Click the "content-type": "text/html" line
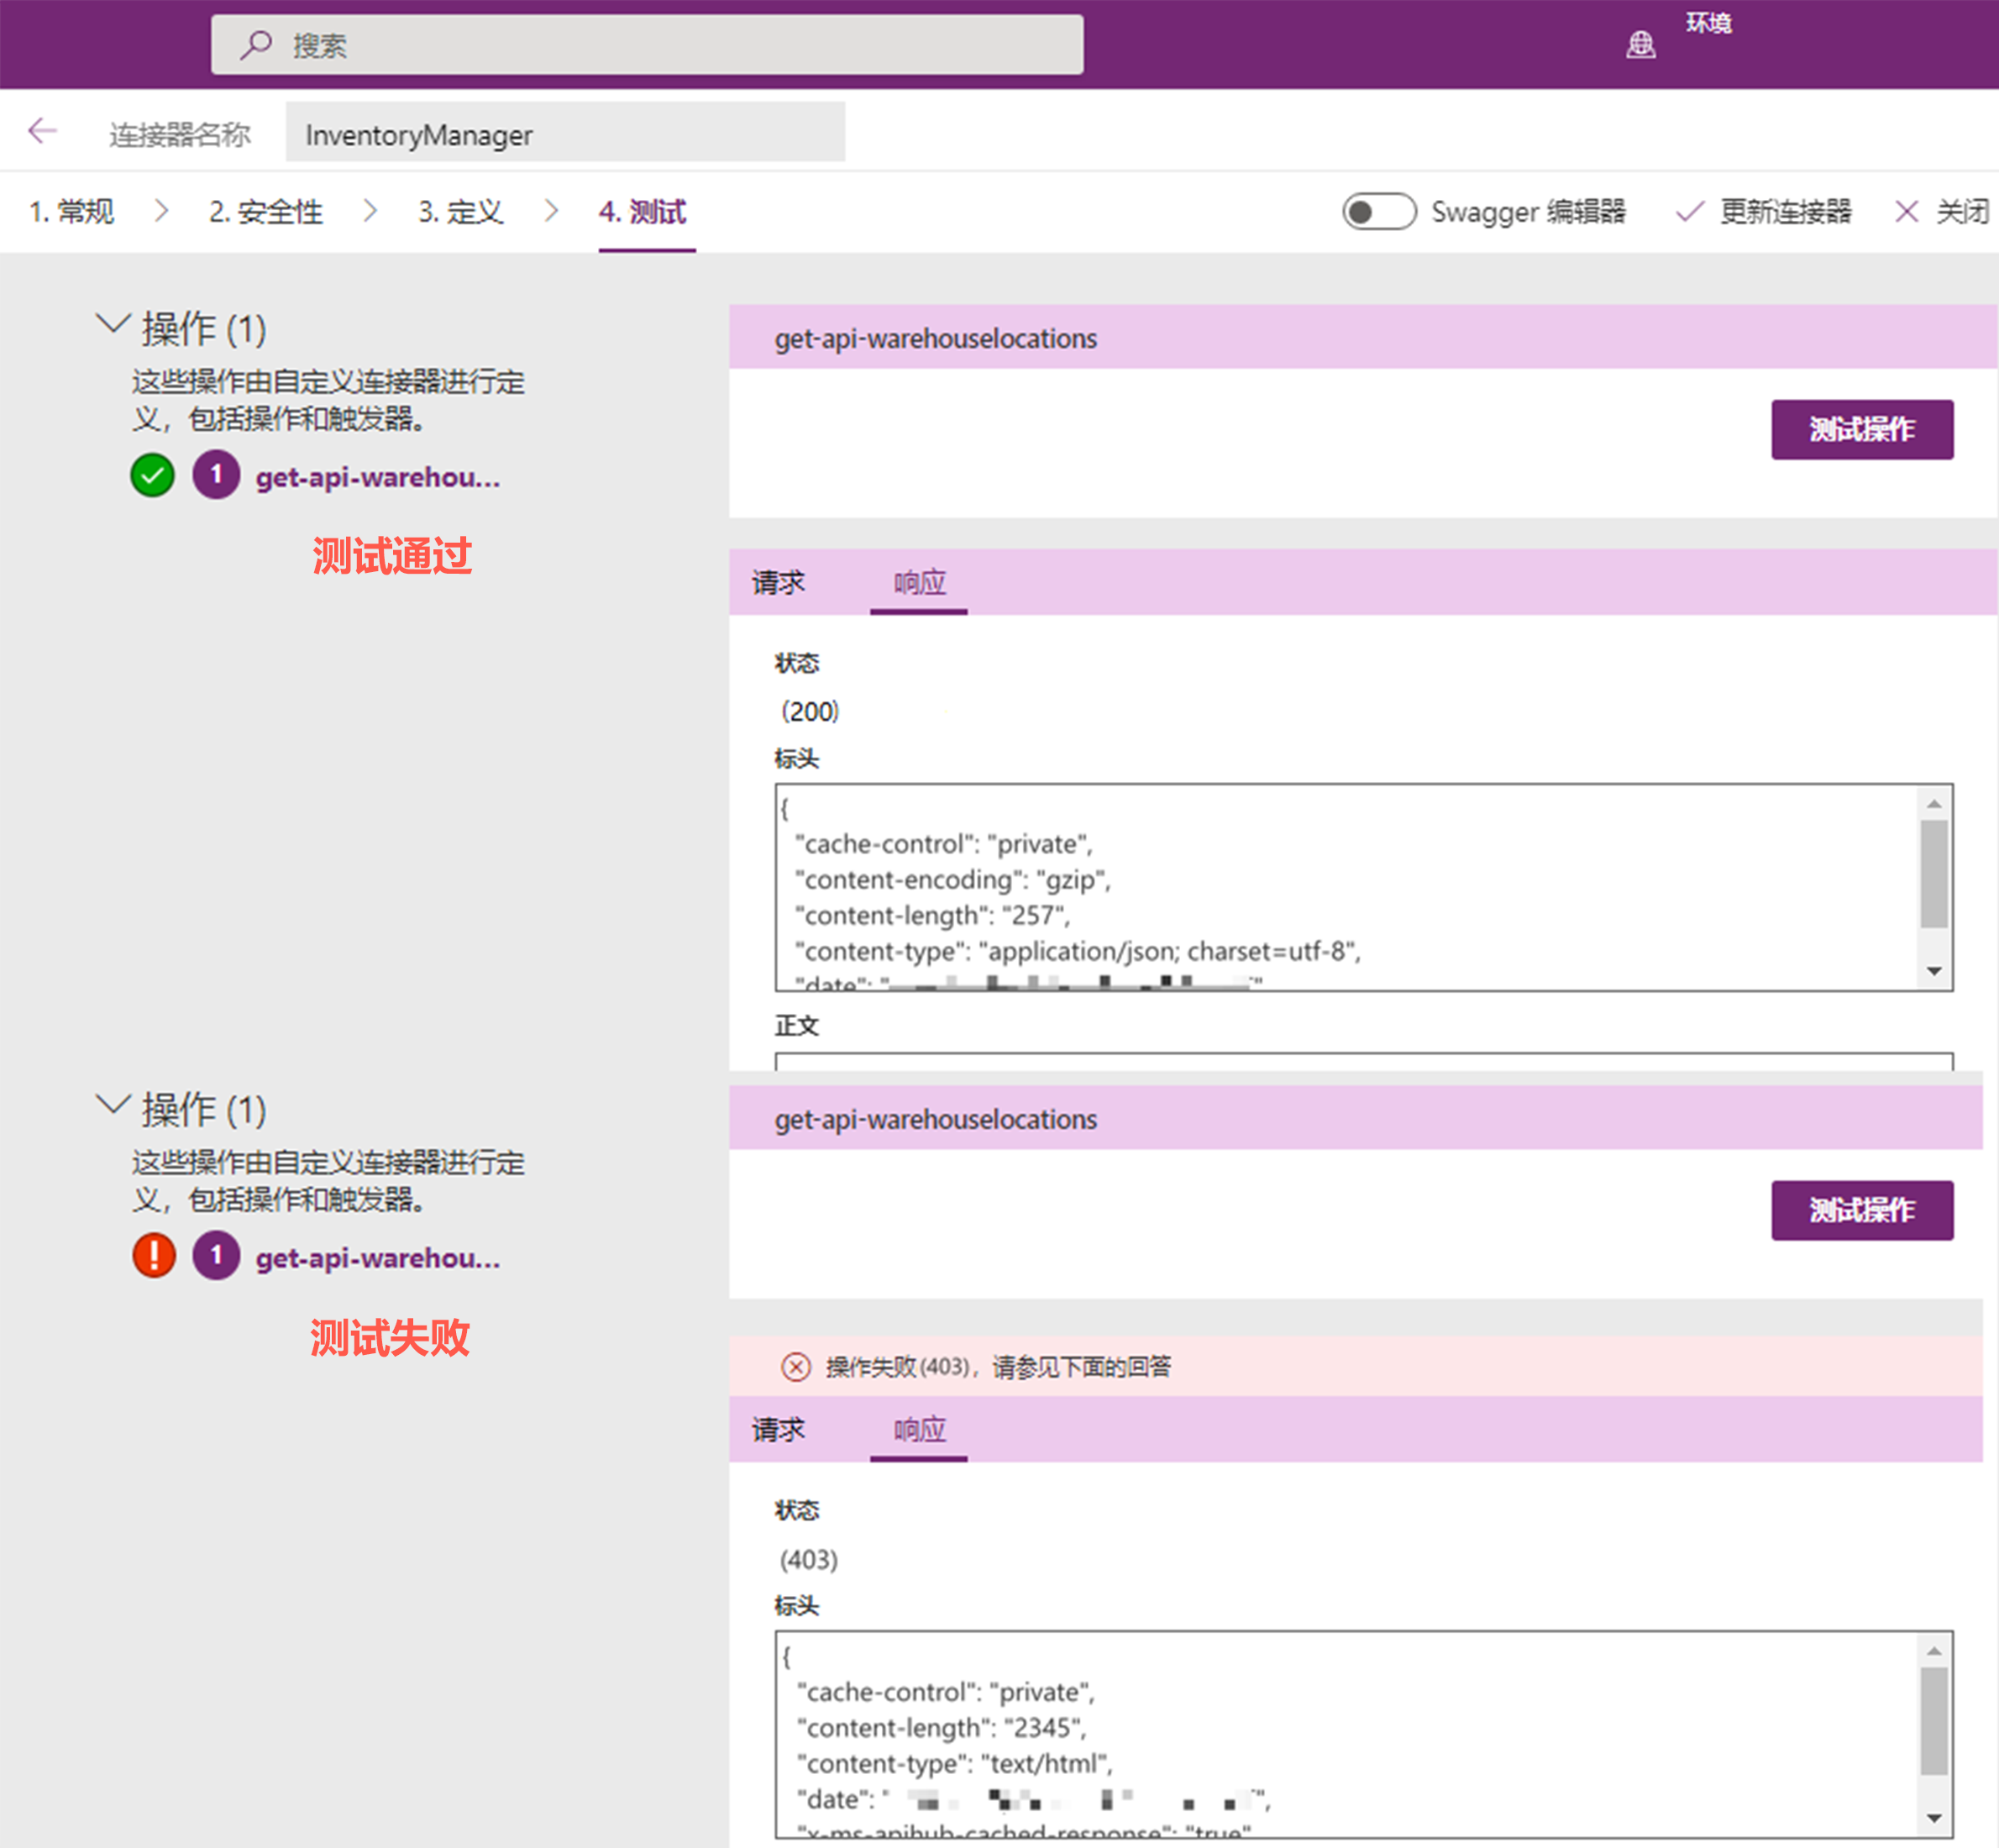1999x1848 pixels. pos(955,1764)
